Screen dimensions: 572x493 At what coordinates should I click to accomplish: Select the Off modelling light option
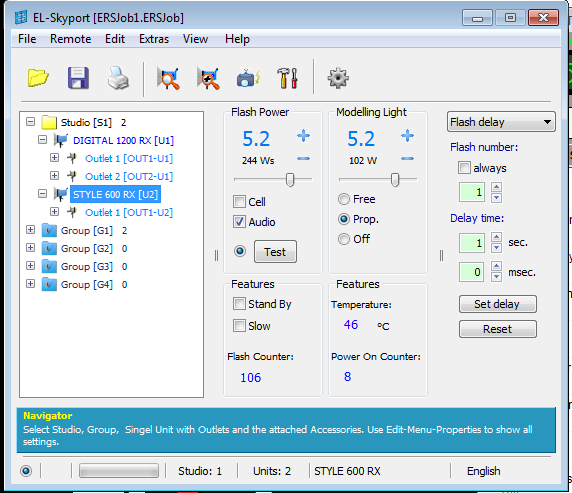click(344, 239)
